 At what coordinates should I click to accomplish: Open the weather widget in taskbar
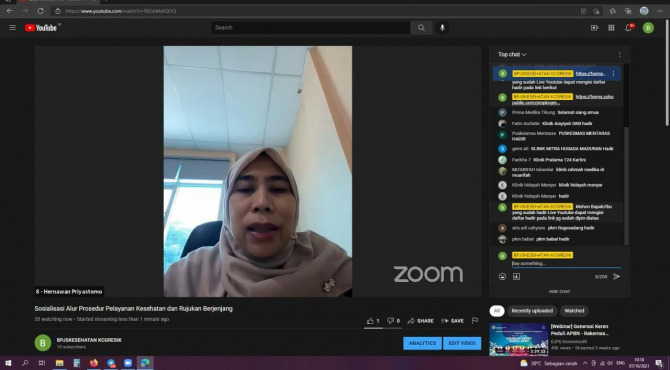coord(550,363)
